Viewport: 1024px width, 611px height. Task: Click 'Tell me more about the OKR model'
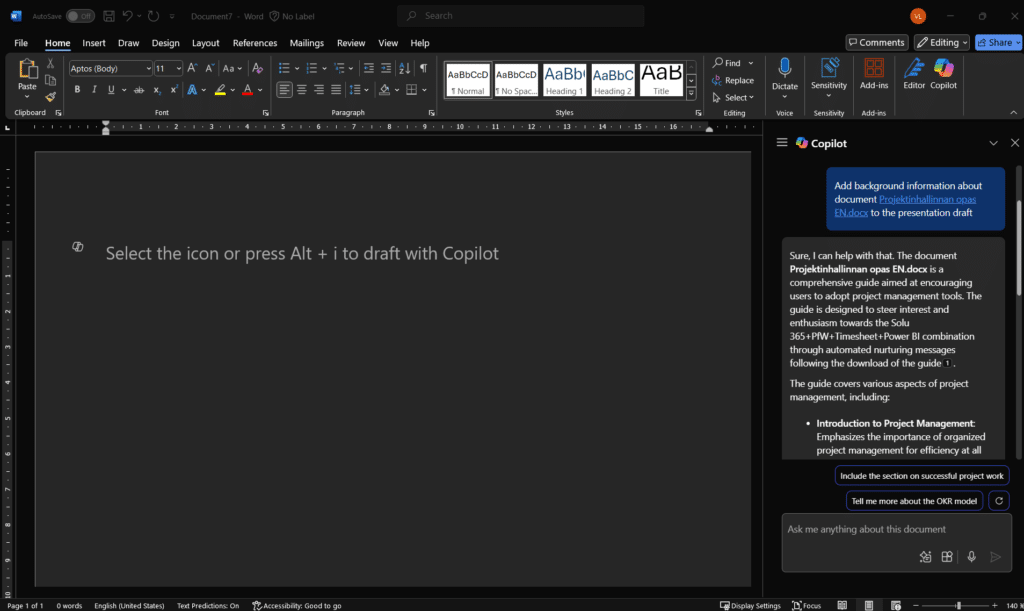(x=914, y=501)
